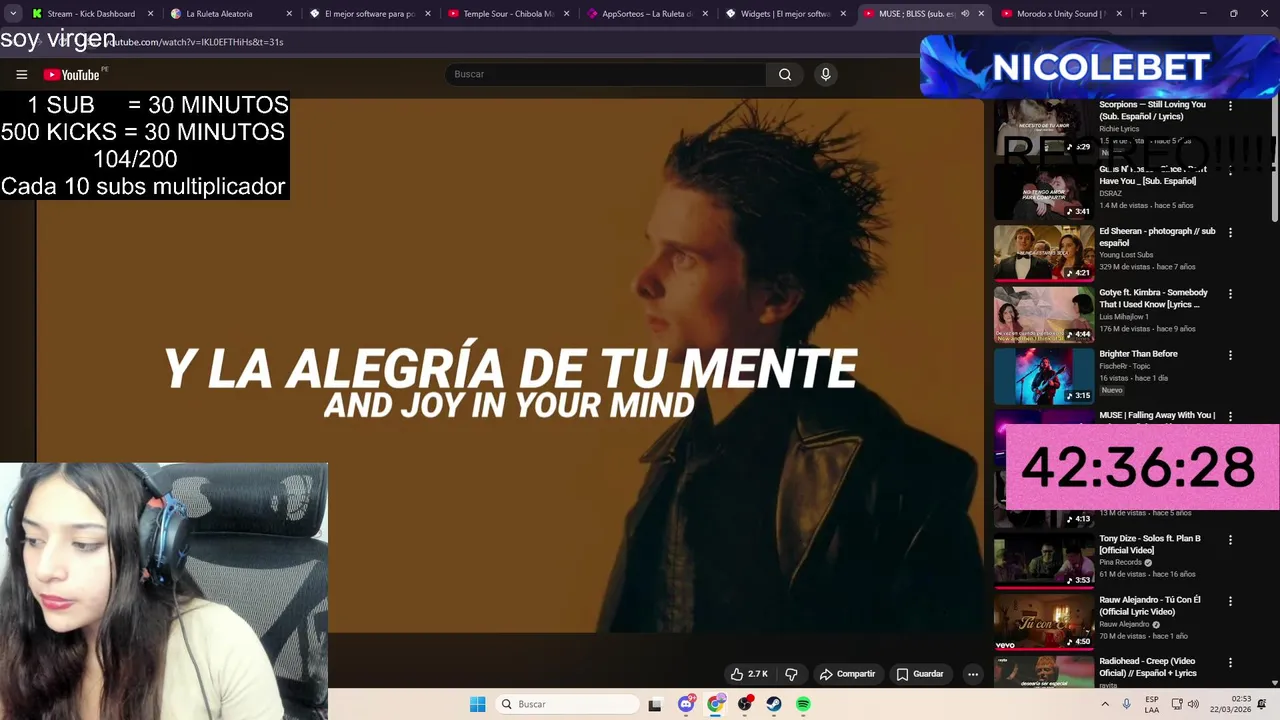Open OBS Studio from the taskbar
The image size is (1280, 720).
tap(745, 704)
